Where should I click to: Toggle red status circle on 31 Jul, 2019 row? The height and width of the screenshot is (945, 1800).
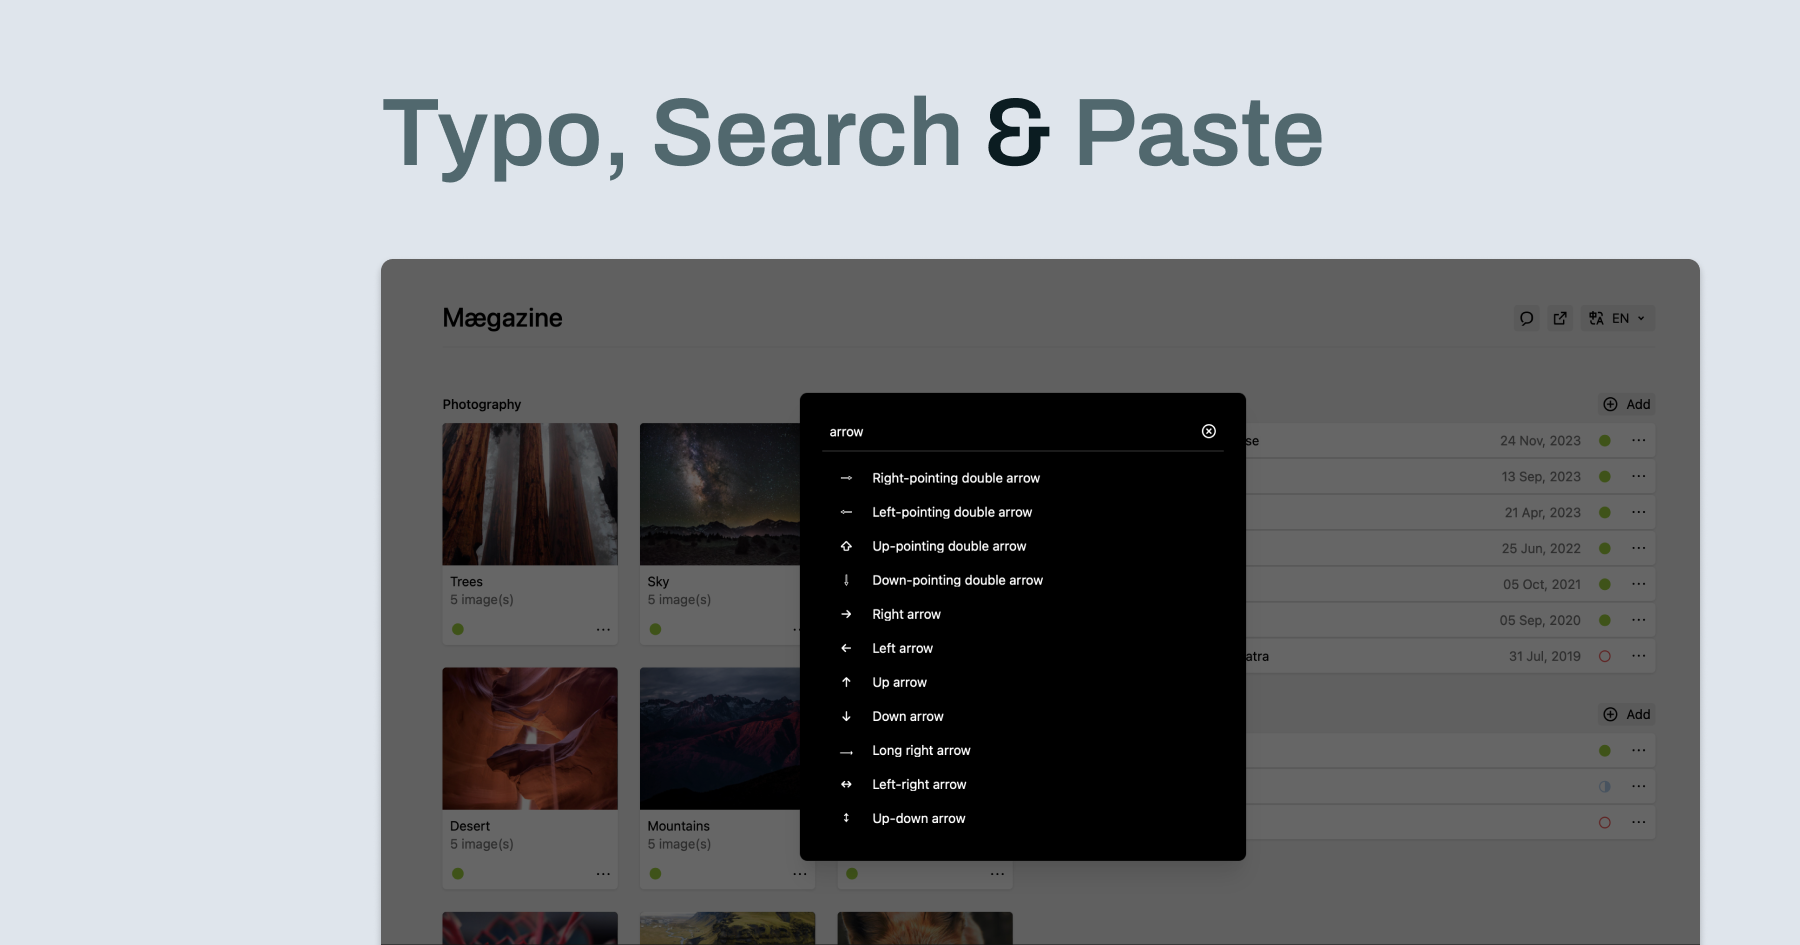(1604, 656)
